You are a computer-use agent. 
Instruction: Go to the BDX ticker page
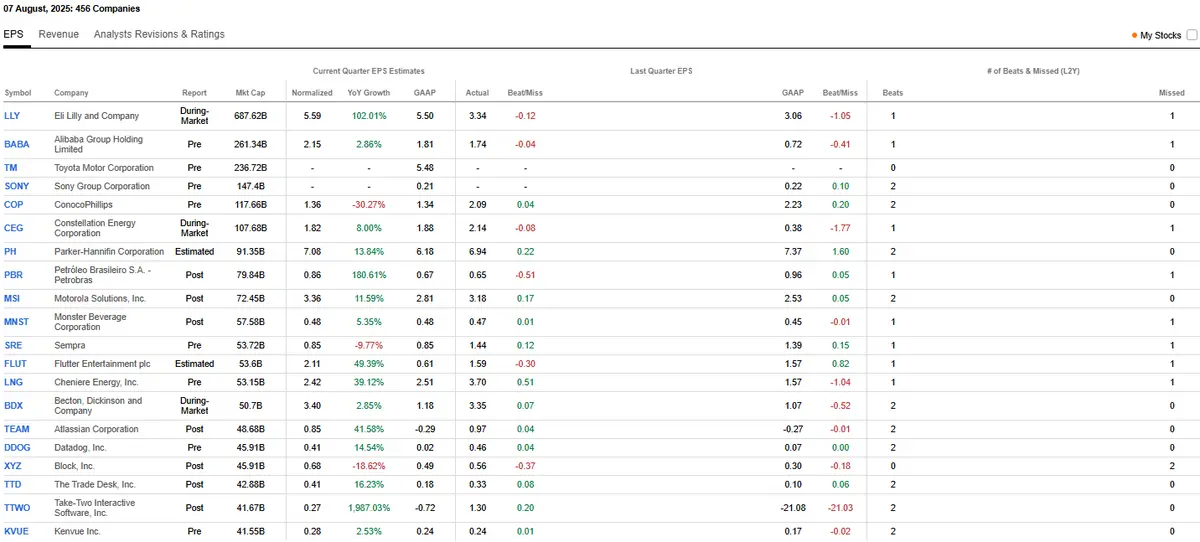[x=13, y=405]
